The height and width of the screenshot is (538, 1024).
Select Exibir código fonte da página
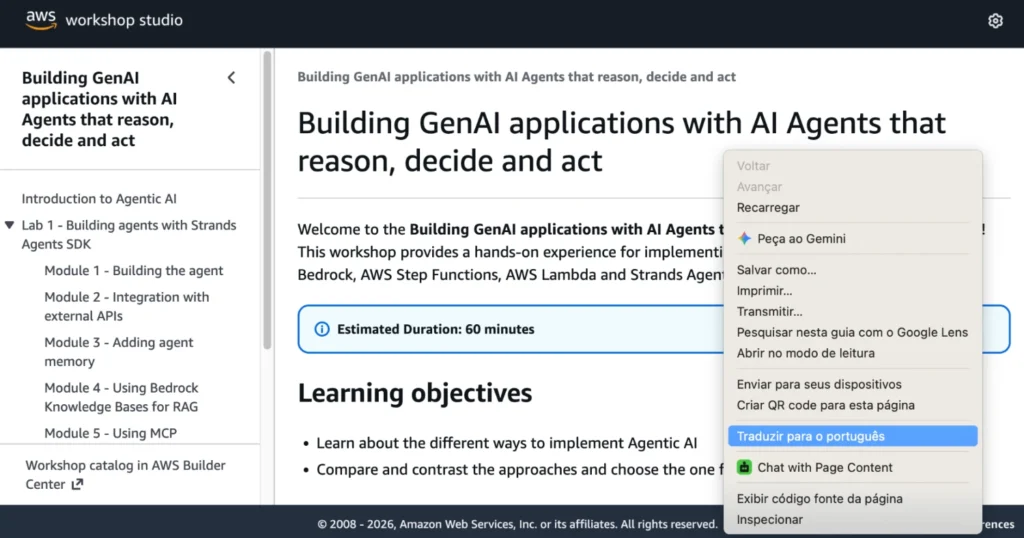852,499
